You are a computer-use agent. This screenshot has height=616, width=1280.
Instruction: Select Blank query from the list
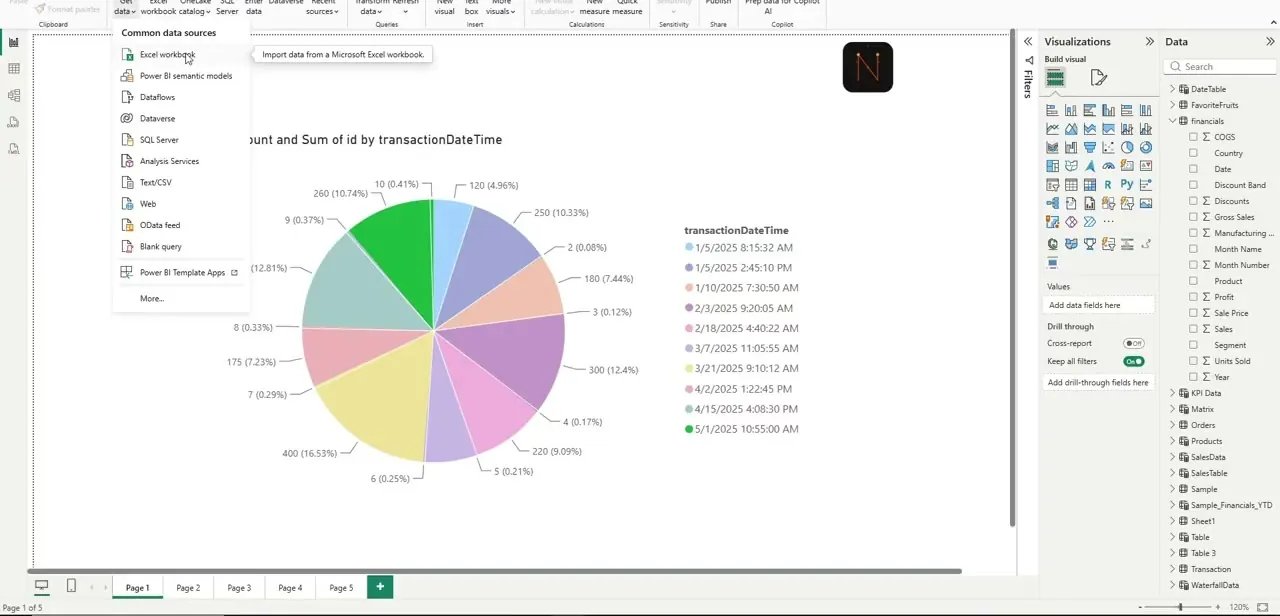coord(181,246)
